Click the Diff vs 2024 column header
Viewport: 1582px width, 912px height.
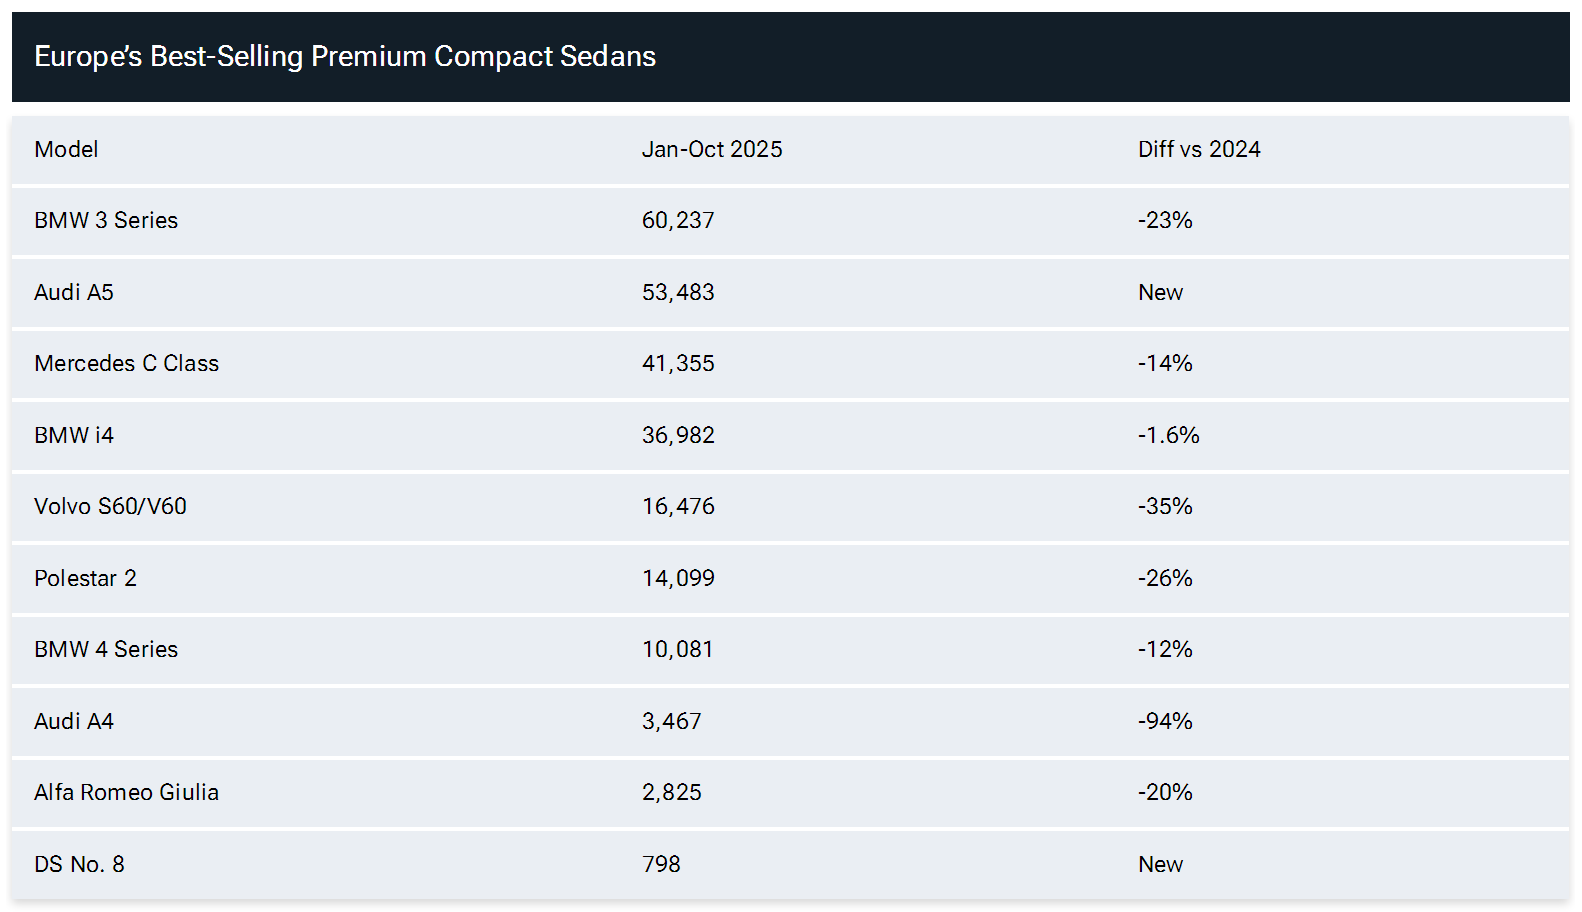(x=1198, y=150)
